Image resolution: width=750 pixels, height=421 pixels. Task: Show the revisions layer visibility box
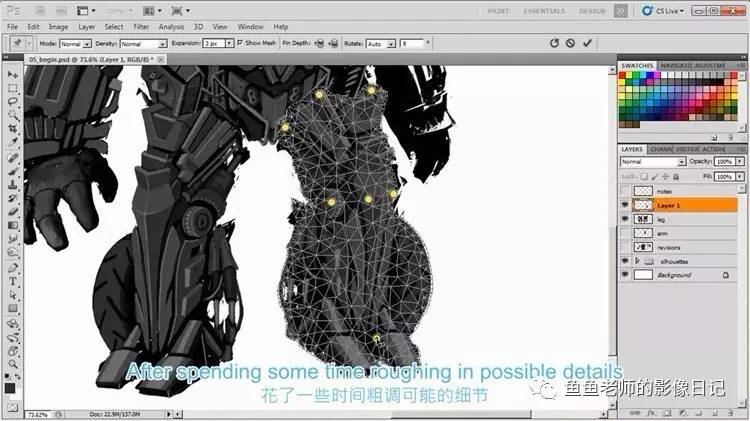pos(625,247)
